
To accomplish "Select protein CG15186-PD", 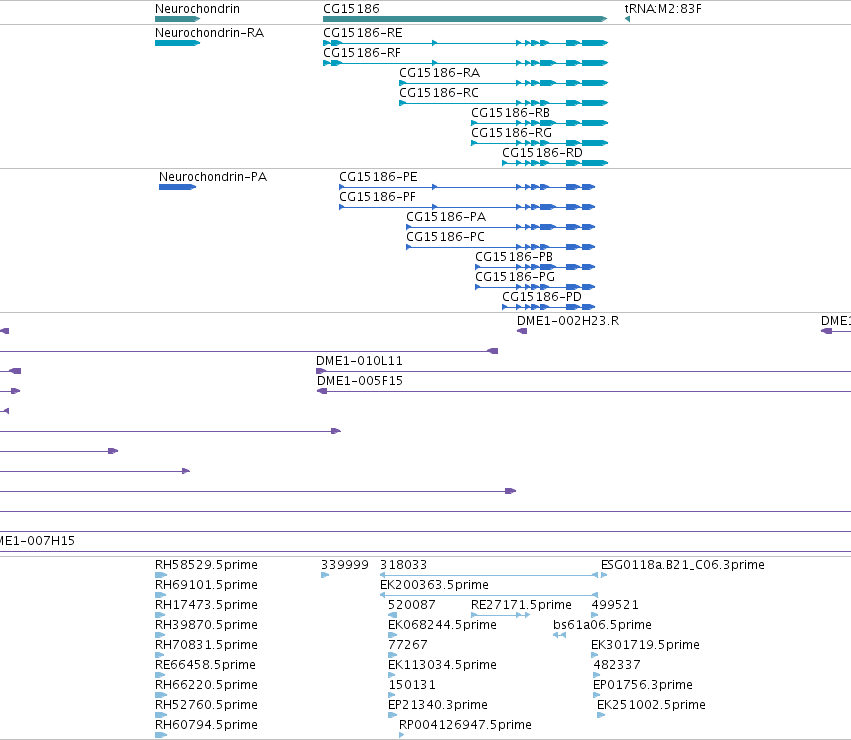I will coord(542,297).
